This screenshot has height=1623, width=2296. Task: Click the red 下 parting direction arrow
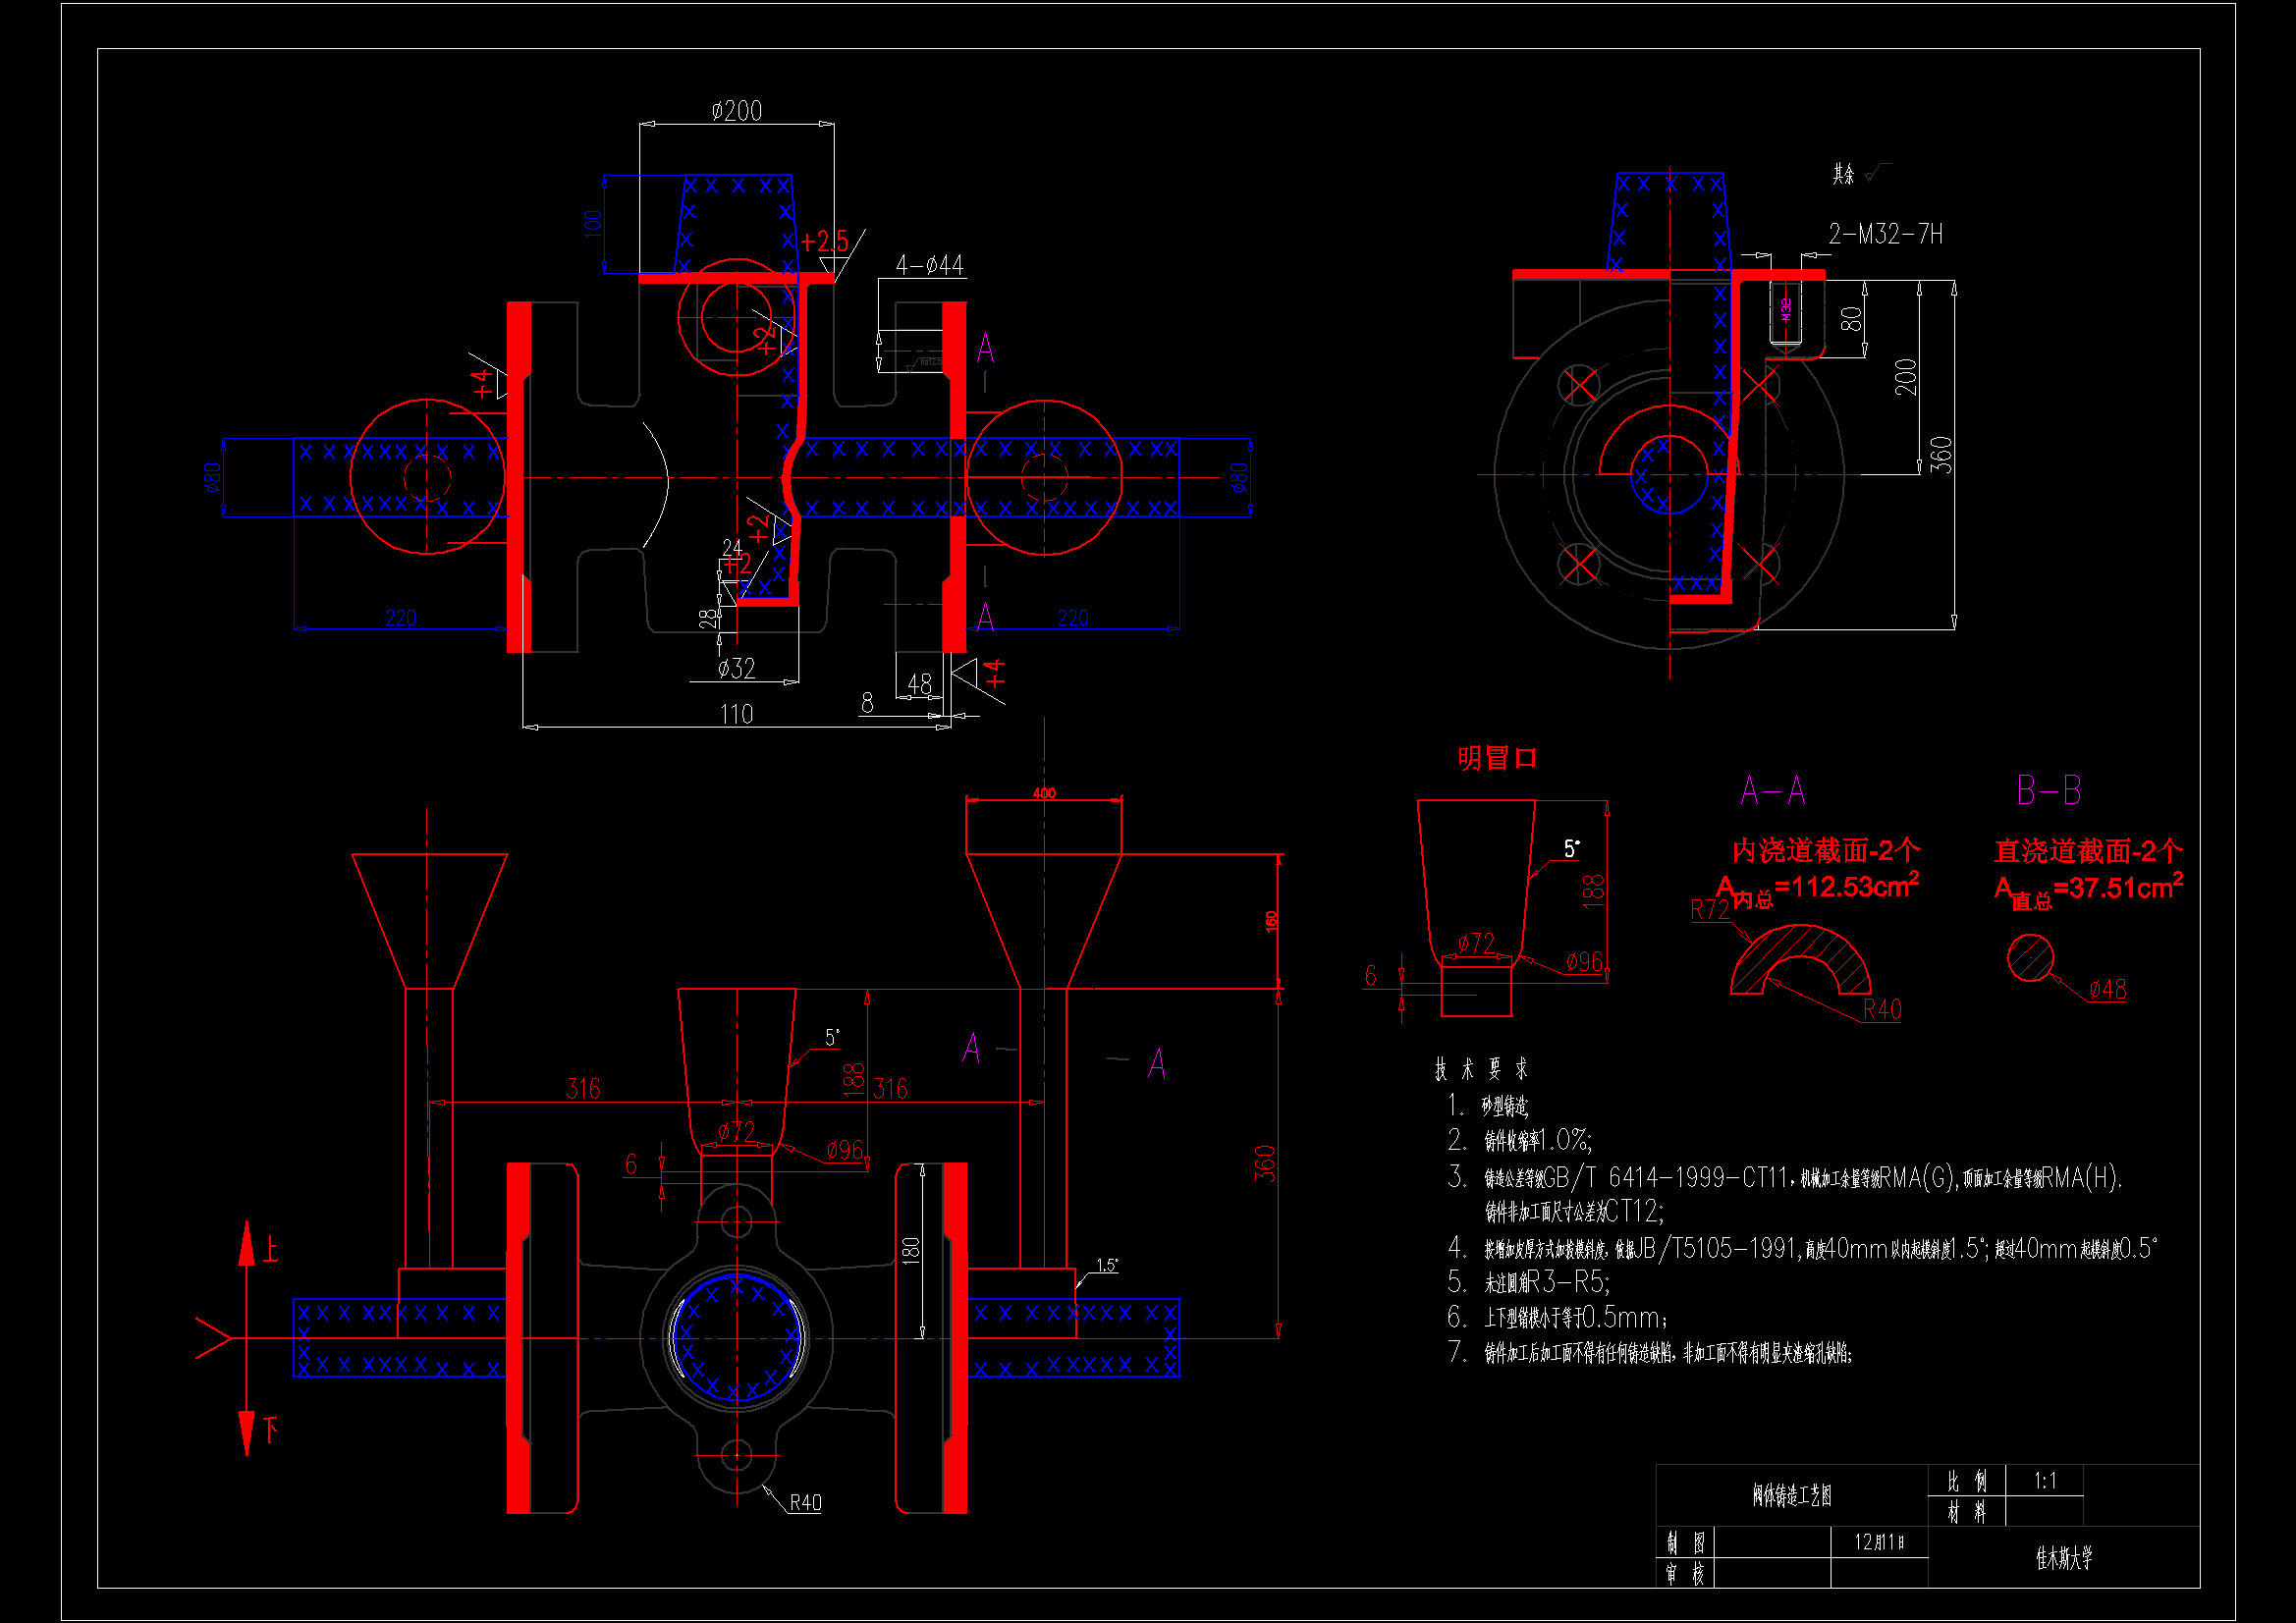click(x=247, y=1425)
